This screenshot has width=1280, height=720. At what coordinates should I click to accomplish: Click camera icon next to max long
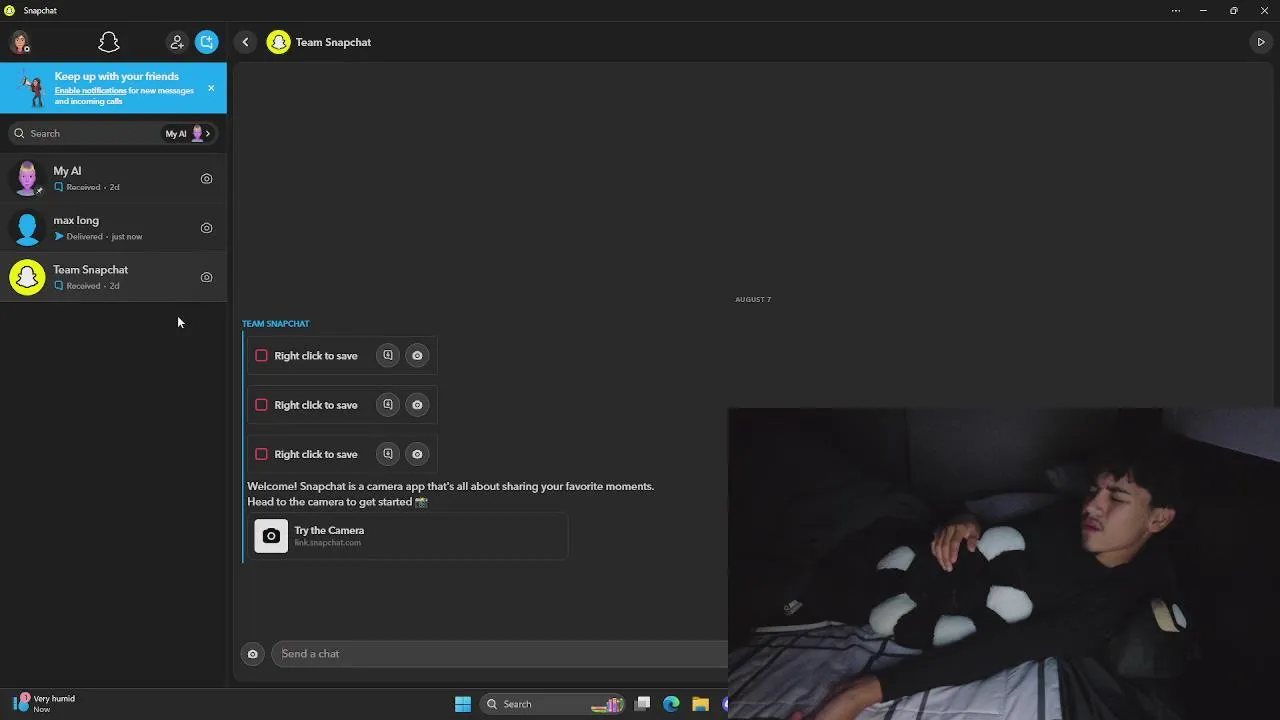point(206,228)
